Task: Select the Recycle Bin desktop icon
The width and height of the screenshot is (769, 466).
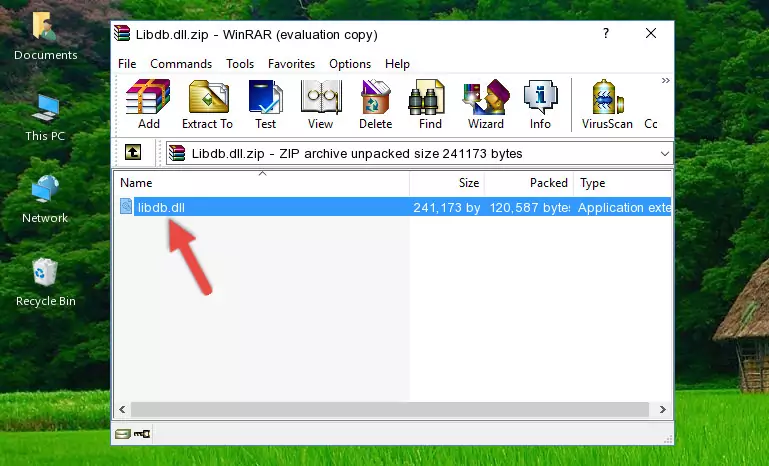Action: (x=45, y=282)
